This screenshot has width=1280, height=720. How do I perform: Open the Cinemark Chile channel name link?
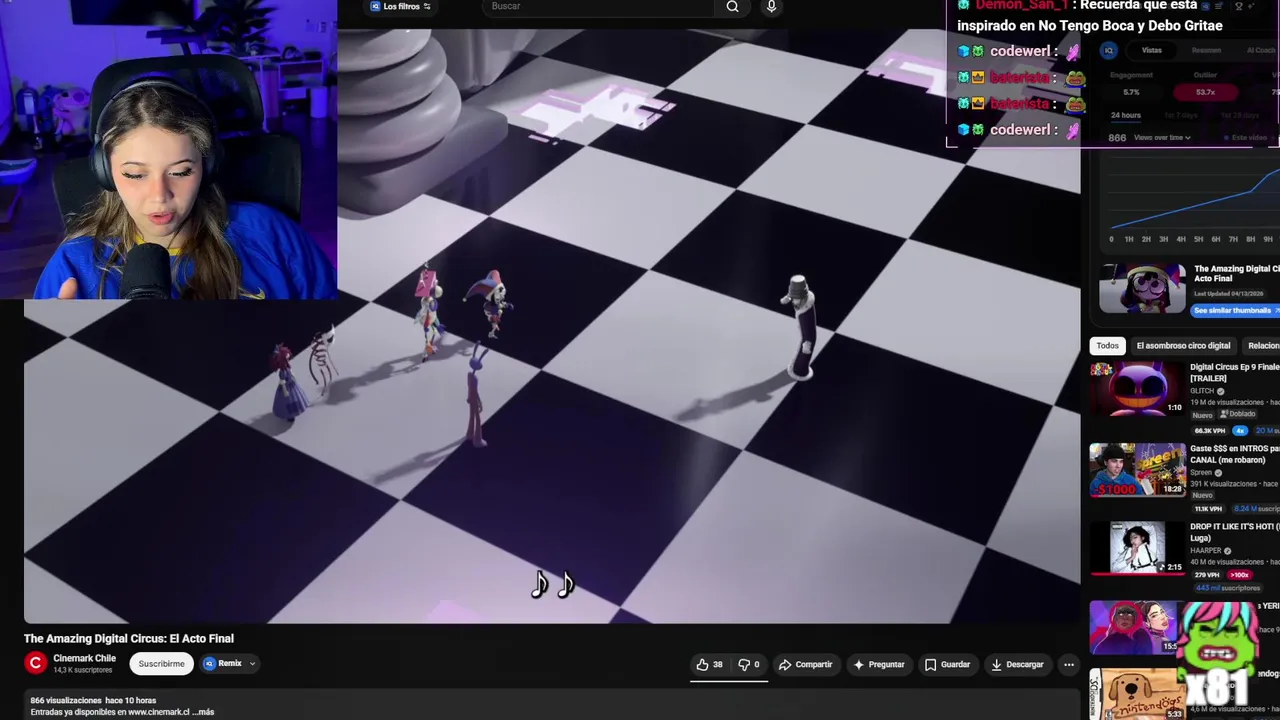(x=84, y=658)
